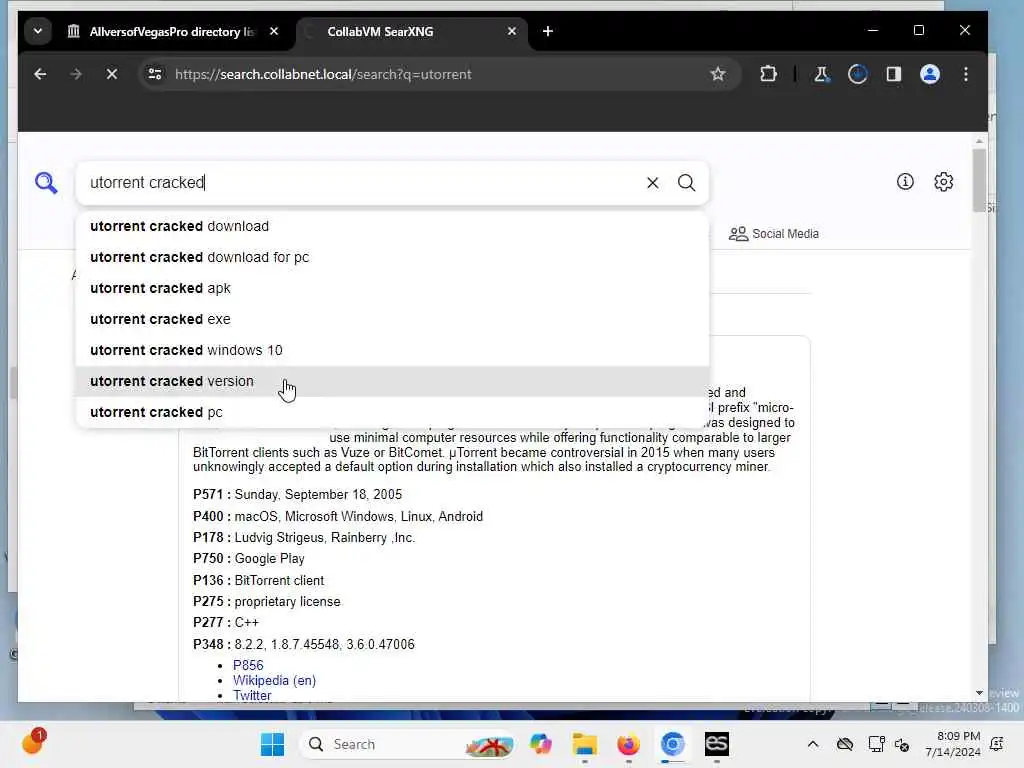1024x768 pixels.
Task: Click the scrollbar up arrow
Action: click(x=979, y=140)
